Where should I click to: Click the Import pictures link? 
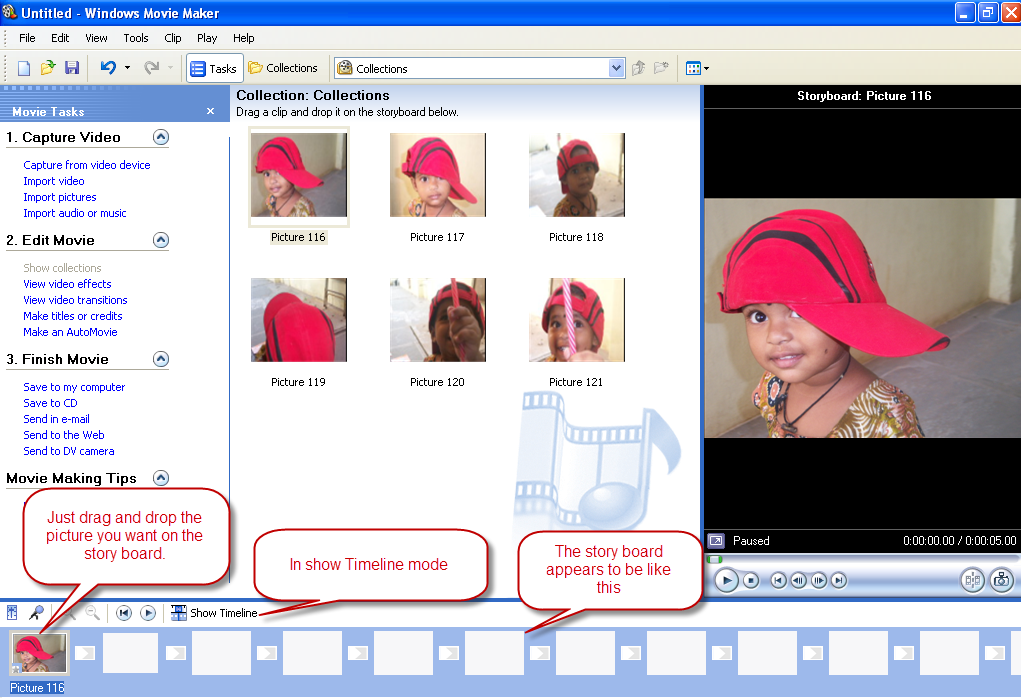[62, 197]
